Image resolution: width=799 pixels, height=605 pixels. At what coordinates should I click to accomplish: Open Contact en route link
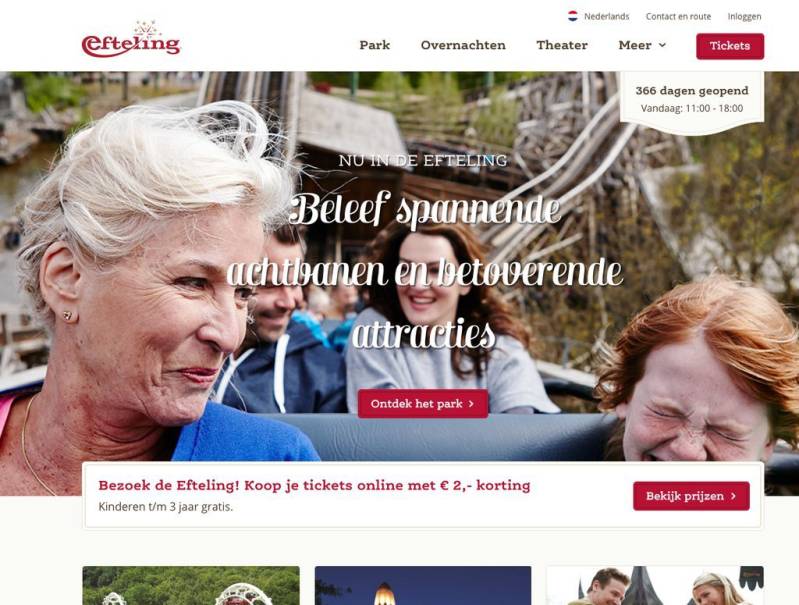678,16
